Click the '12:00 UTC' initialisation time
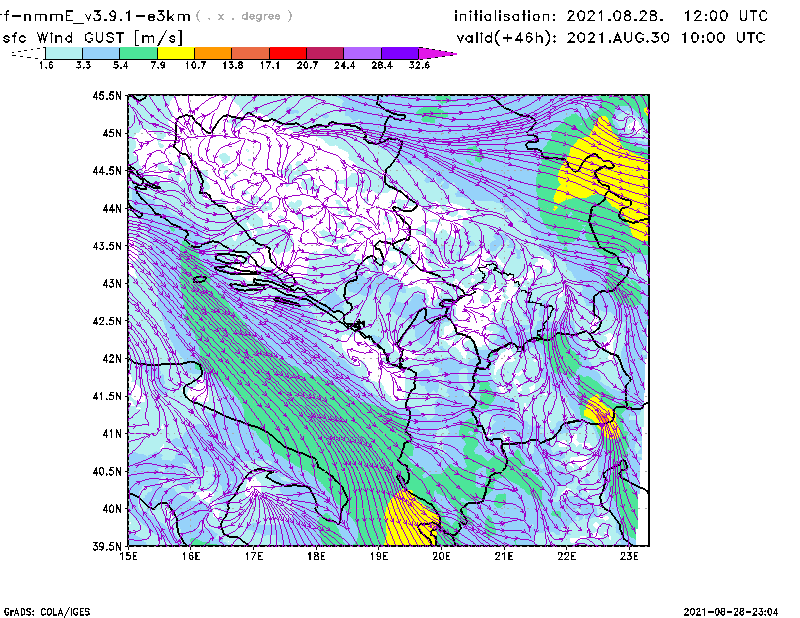Image resolution: width=800 pixels, height=618 pixels. pyautogui.click(x=725, y=16)
